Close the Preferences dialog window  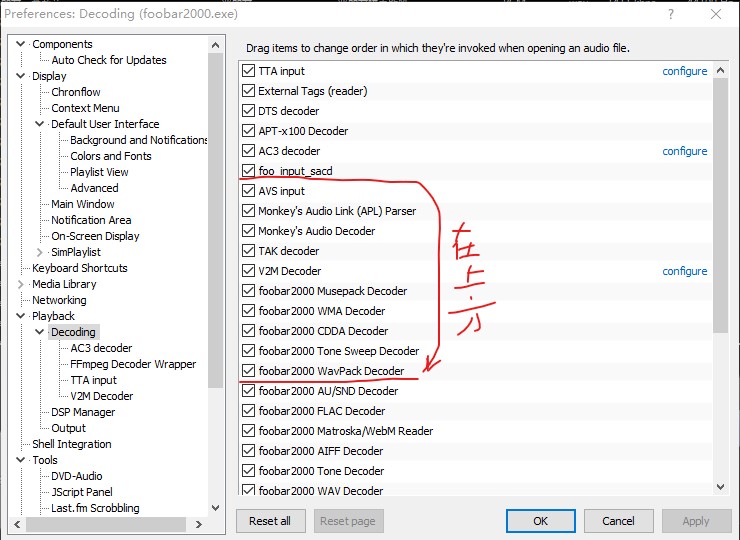pos(715,15)
